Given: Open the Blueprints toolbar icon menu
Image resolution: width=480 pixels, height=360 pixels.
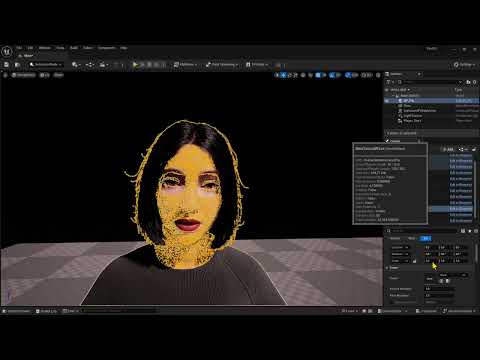Looking at the screenshot, I should pos(90,65).
